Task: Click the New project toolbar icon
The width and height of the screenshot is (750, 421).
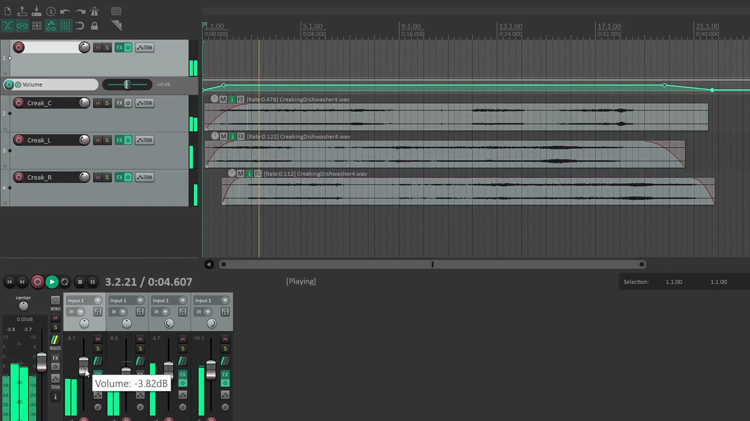Action: 8,11
